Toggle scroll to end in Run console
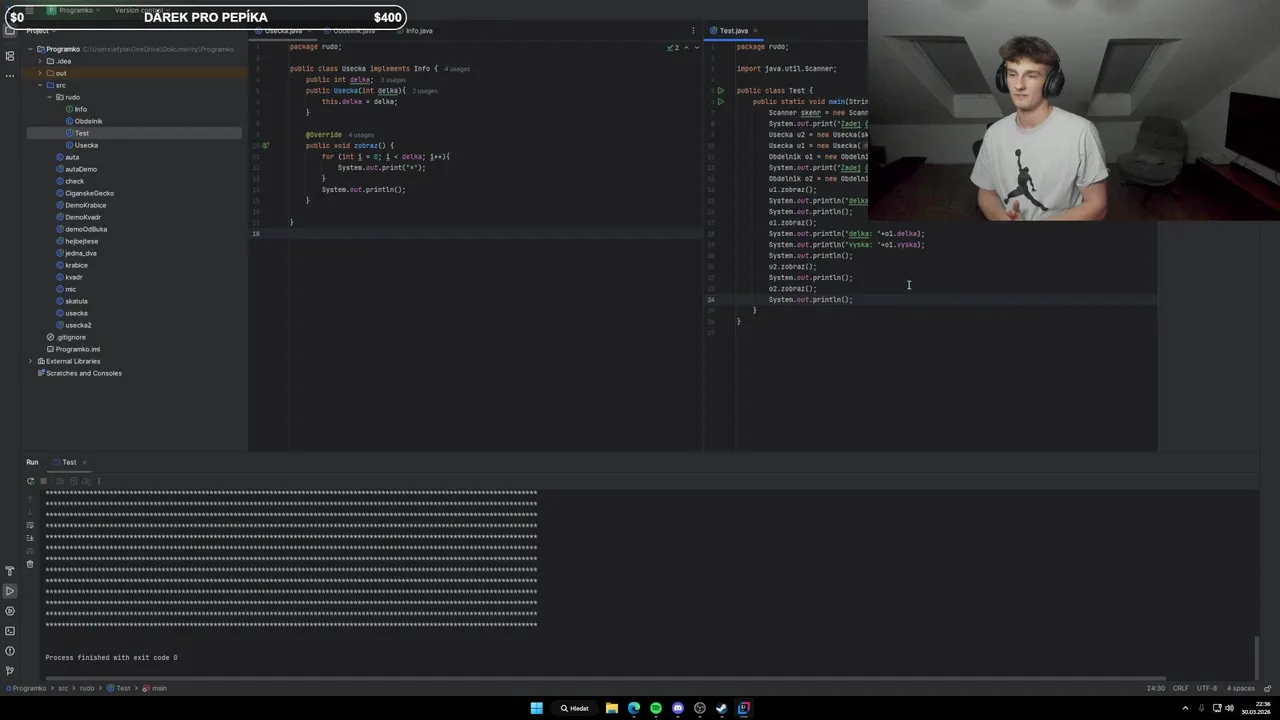 point(30,538)
